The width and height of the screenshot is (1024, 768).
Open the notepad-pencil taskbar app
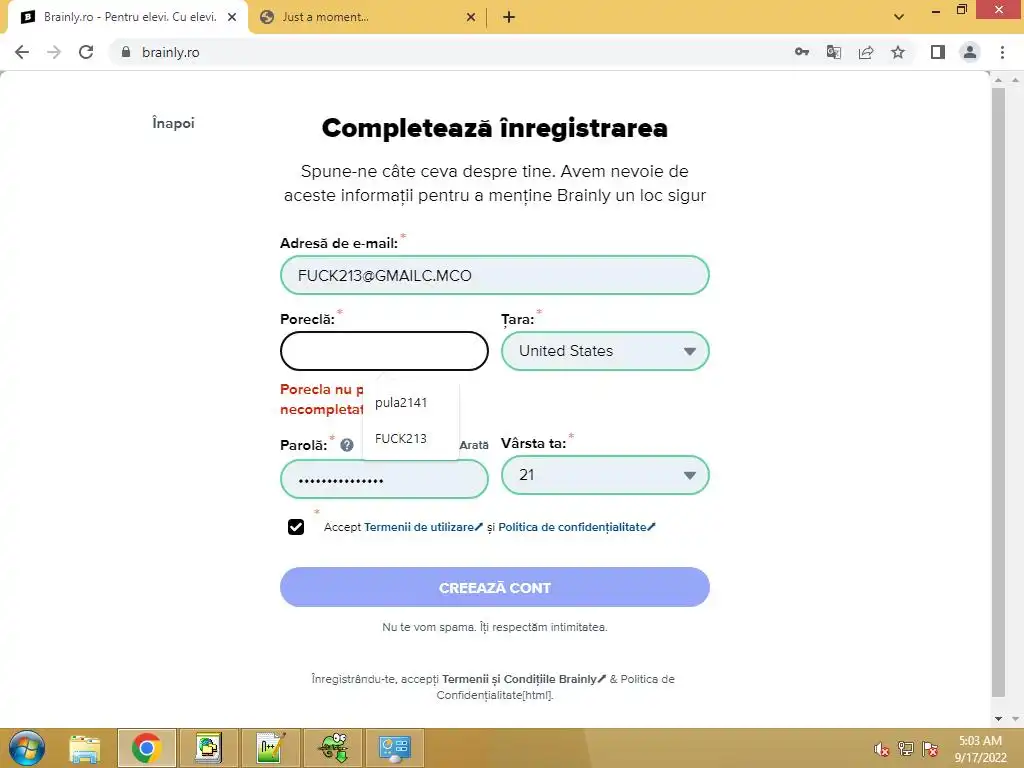coord(270,748)
